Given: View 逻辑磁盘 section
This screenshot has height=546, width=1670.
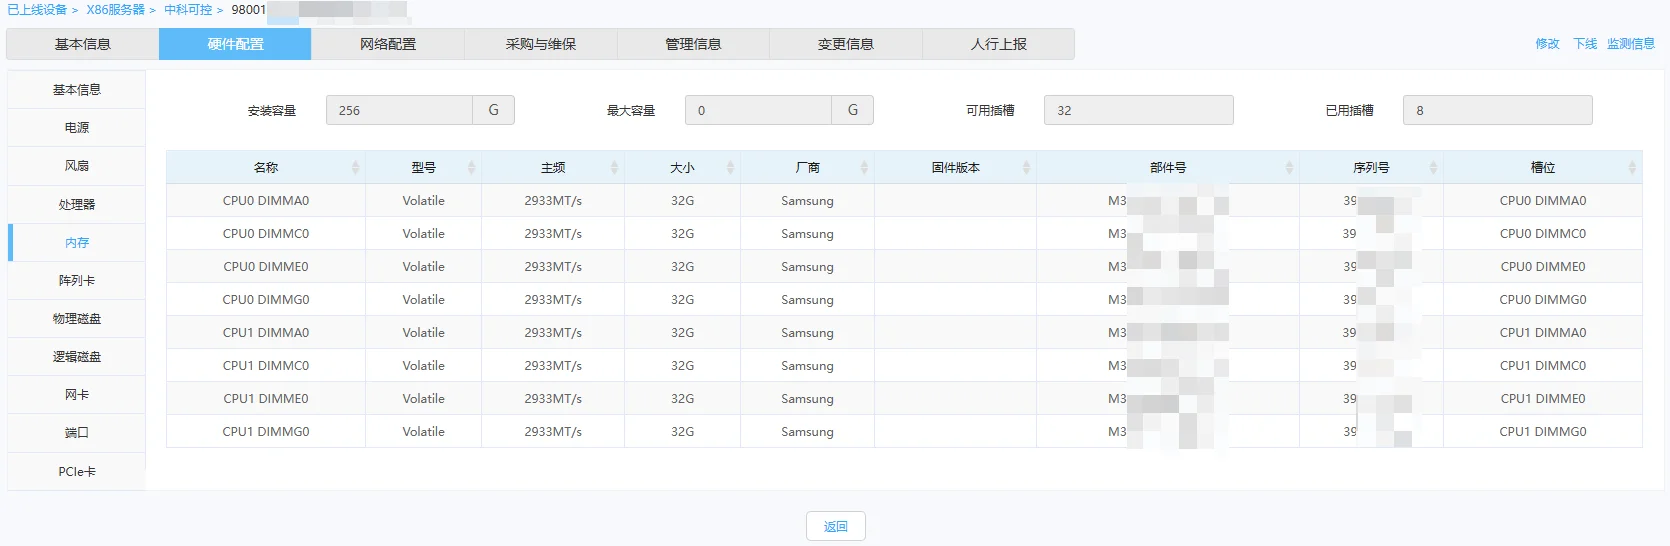Looking at the screenshot, I should (x=77, y=357).
